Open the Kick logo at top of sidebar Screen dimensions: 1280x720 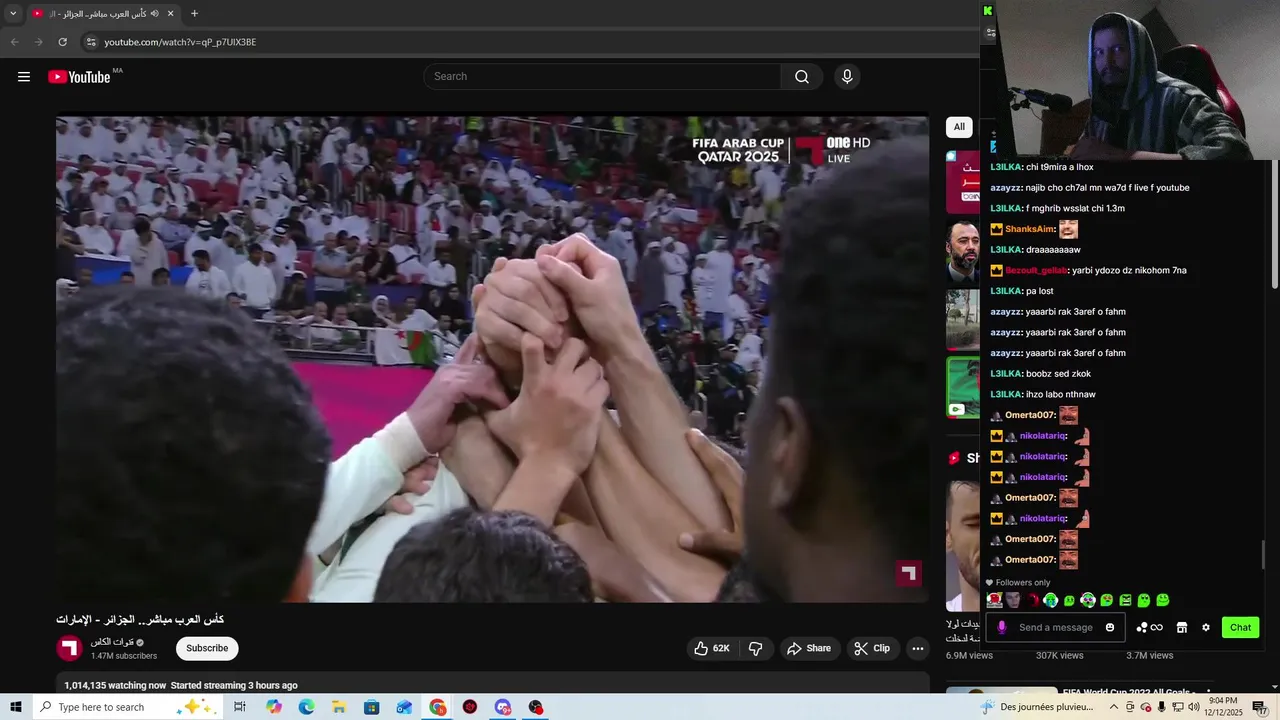pos(988,10)
